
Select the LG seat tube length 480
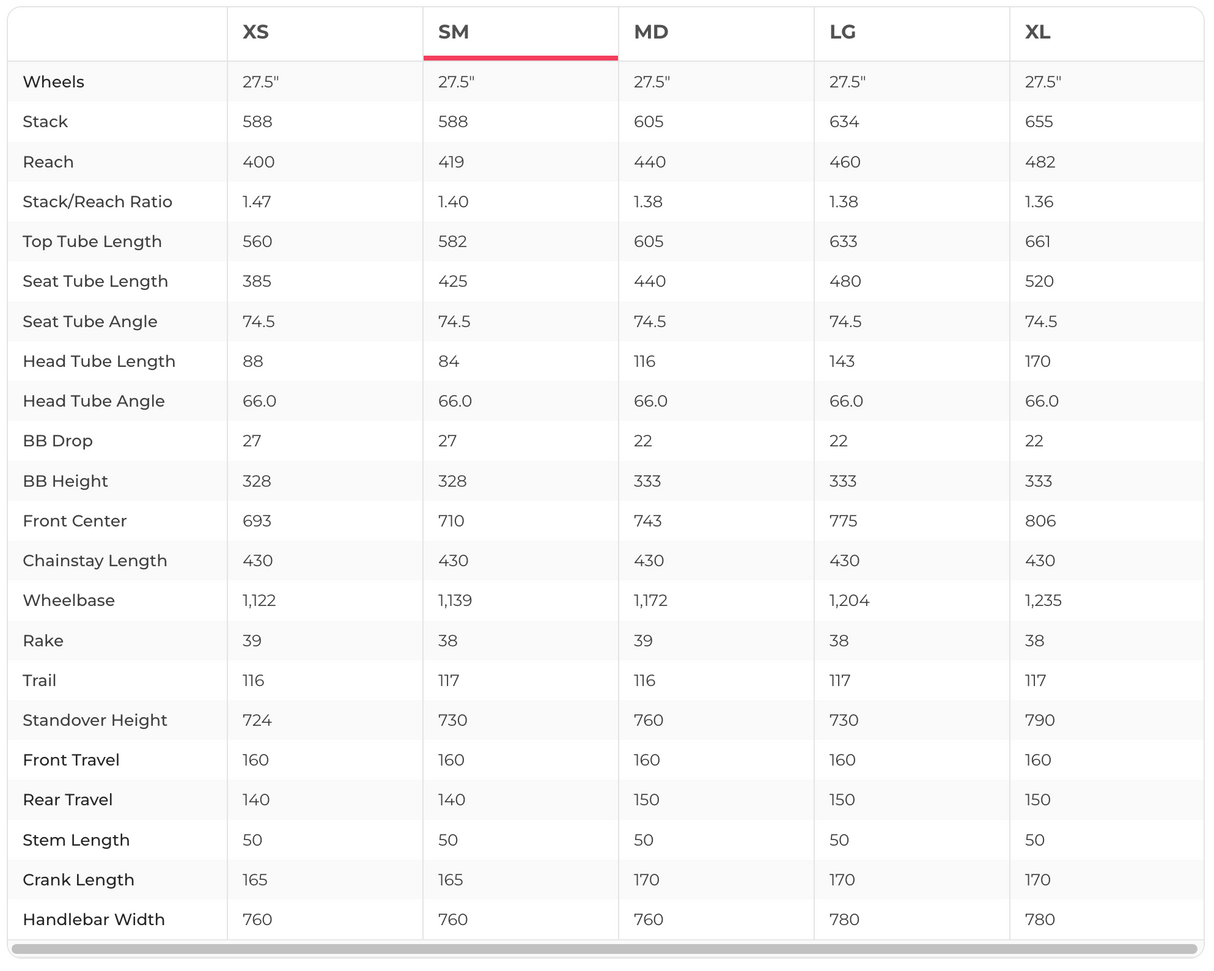coord(845,282)
